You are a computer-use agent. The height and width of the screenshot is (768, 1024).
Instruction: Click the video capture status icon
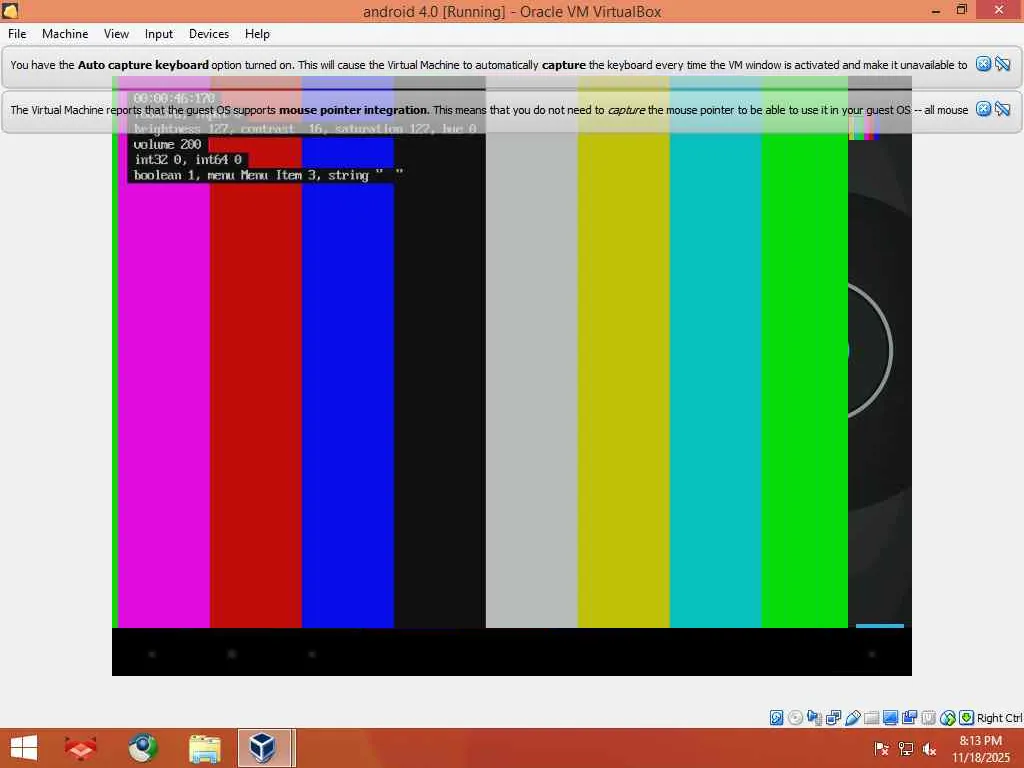pos(909,718)
